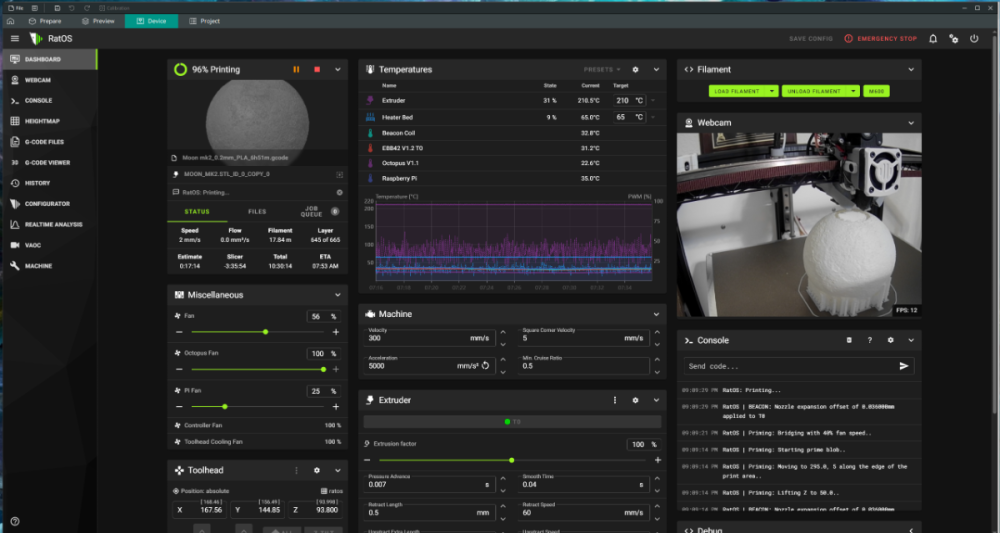Image resolution: width=1000 pixels, height=533 pixels.
Task: Switch to the Preview tab
Action: (98, 21)
